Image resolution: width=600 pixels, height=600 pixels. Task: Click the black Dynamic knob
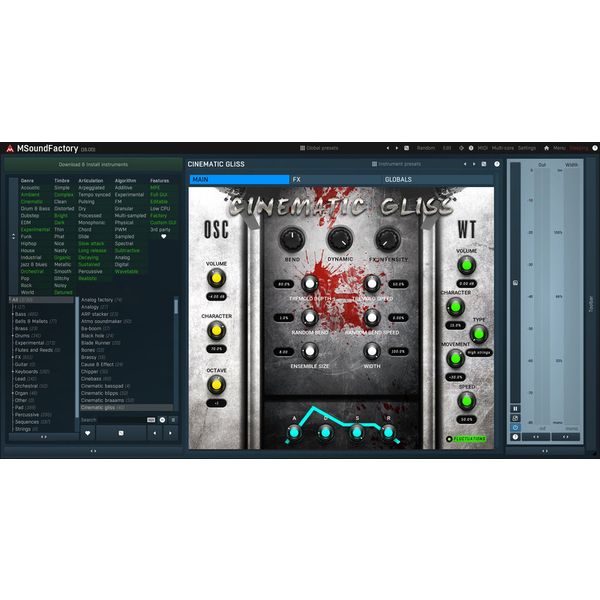click(x=340, y=239)
